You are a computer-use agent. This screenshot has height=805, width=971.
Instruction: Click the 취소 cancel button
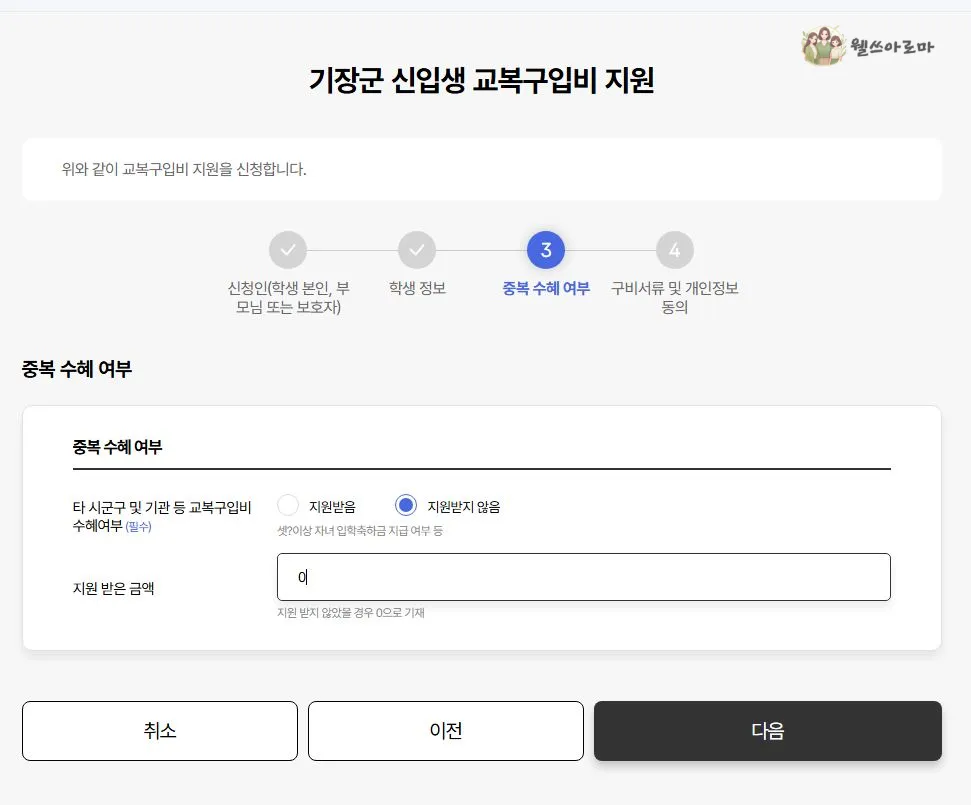160,731
